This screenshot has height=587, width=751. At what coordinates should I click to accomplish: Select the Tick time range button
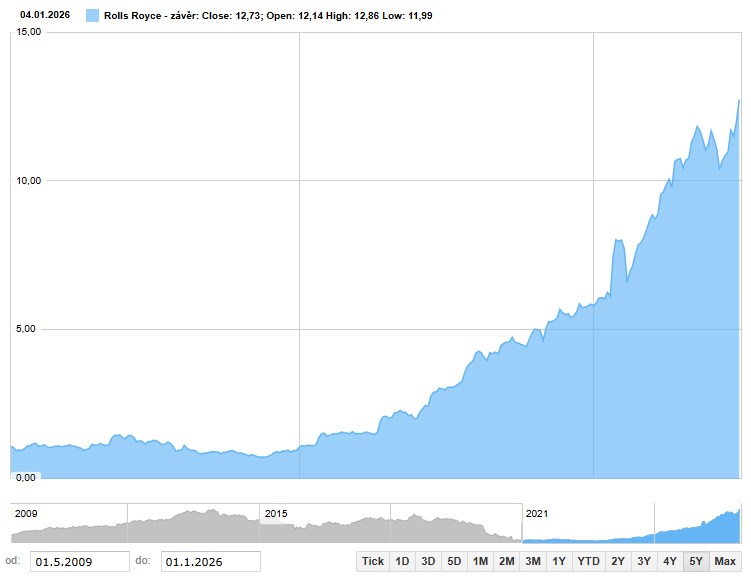tap(373, 561)
